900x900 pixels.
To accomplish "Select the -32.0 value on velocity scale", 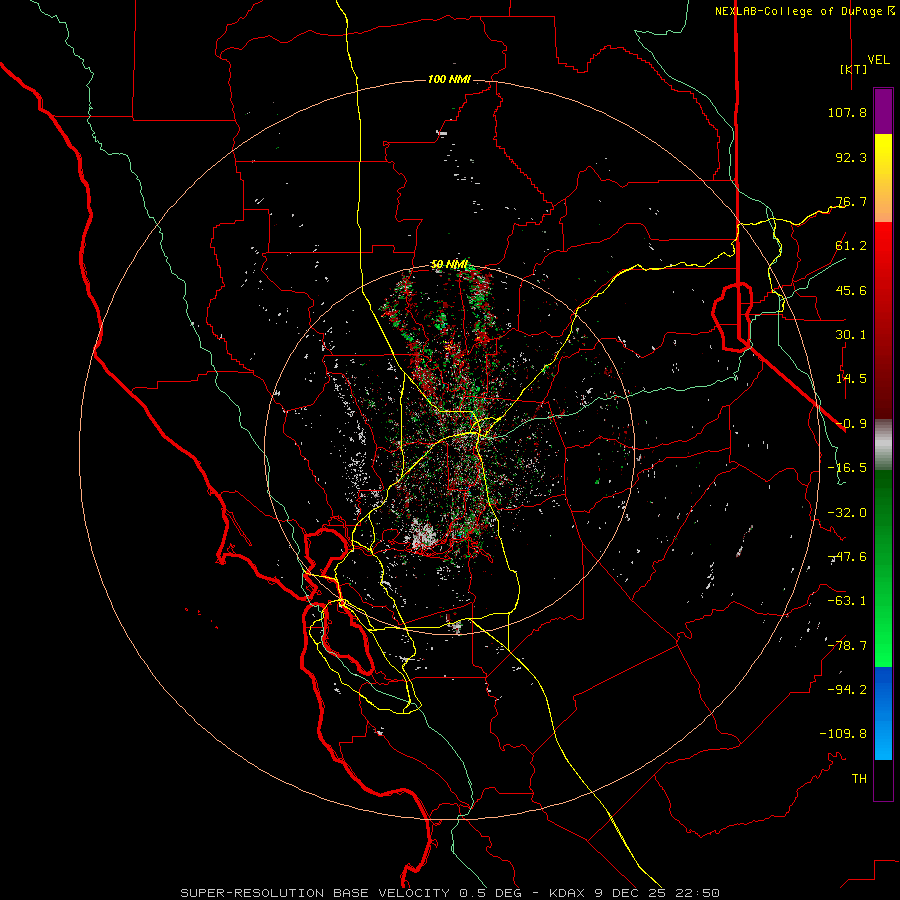I will (847, 513).
